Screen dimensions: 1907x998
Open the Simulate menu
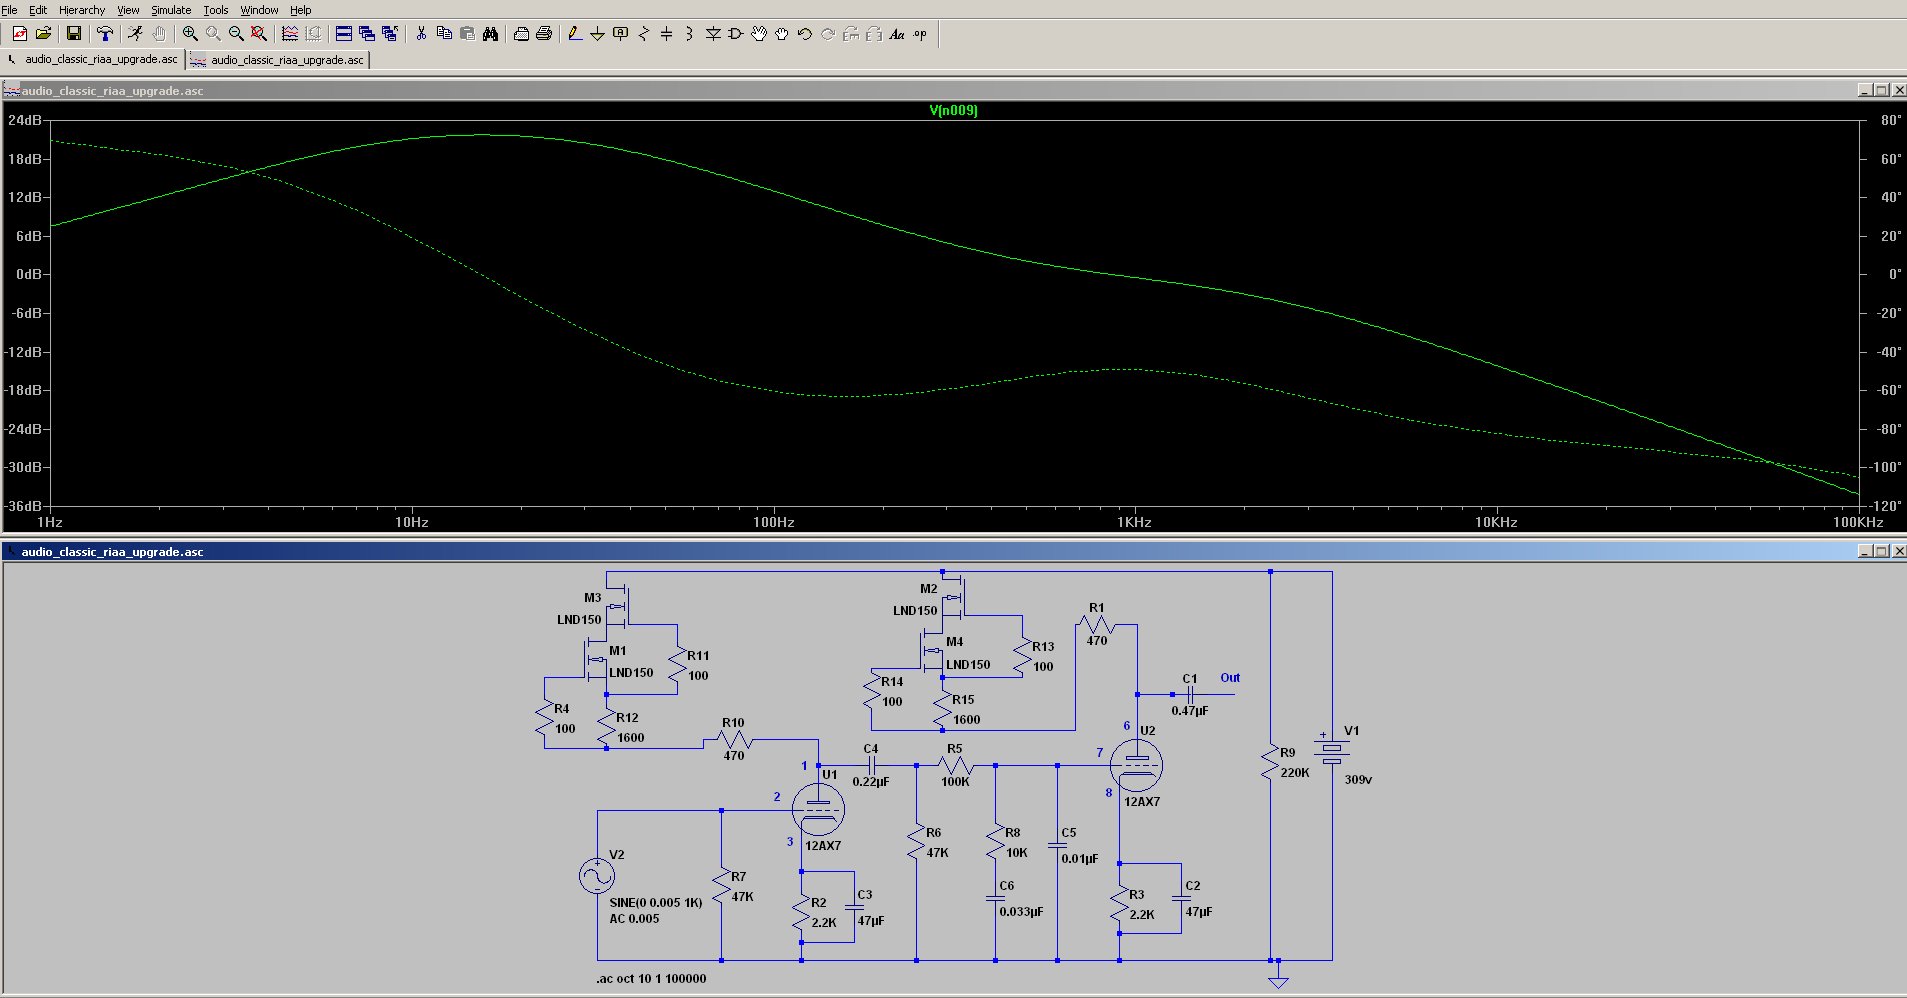coord(171,10)
